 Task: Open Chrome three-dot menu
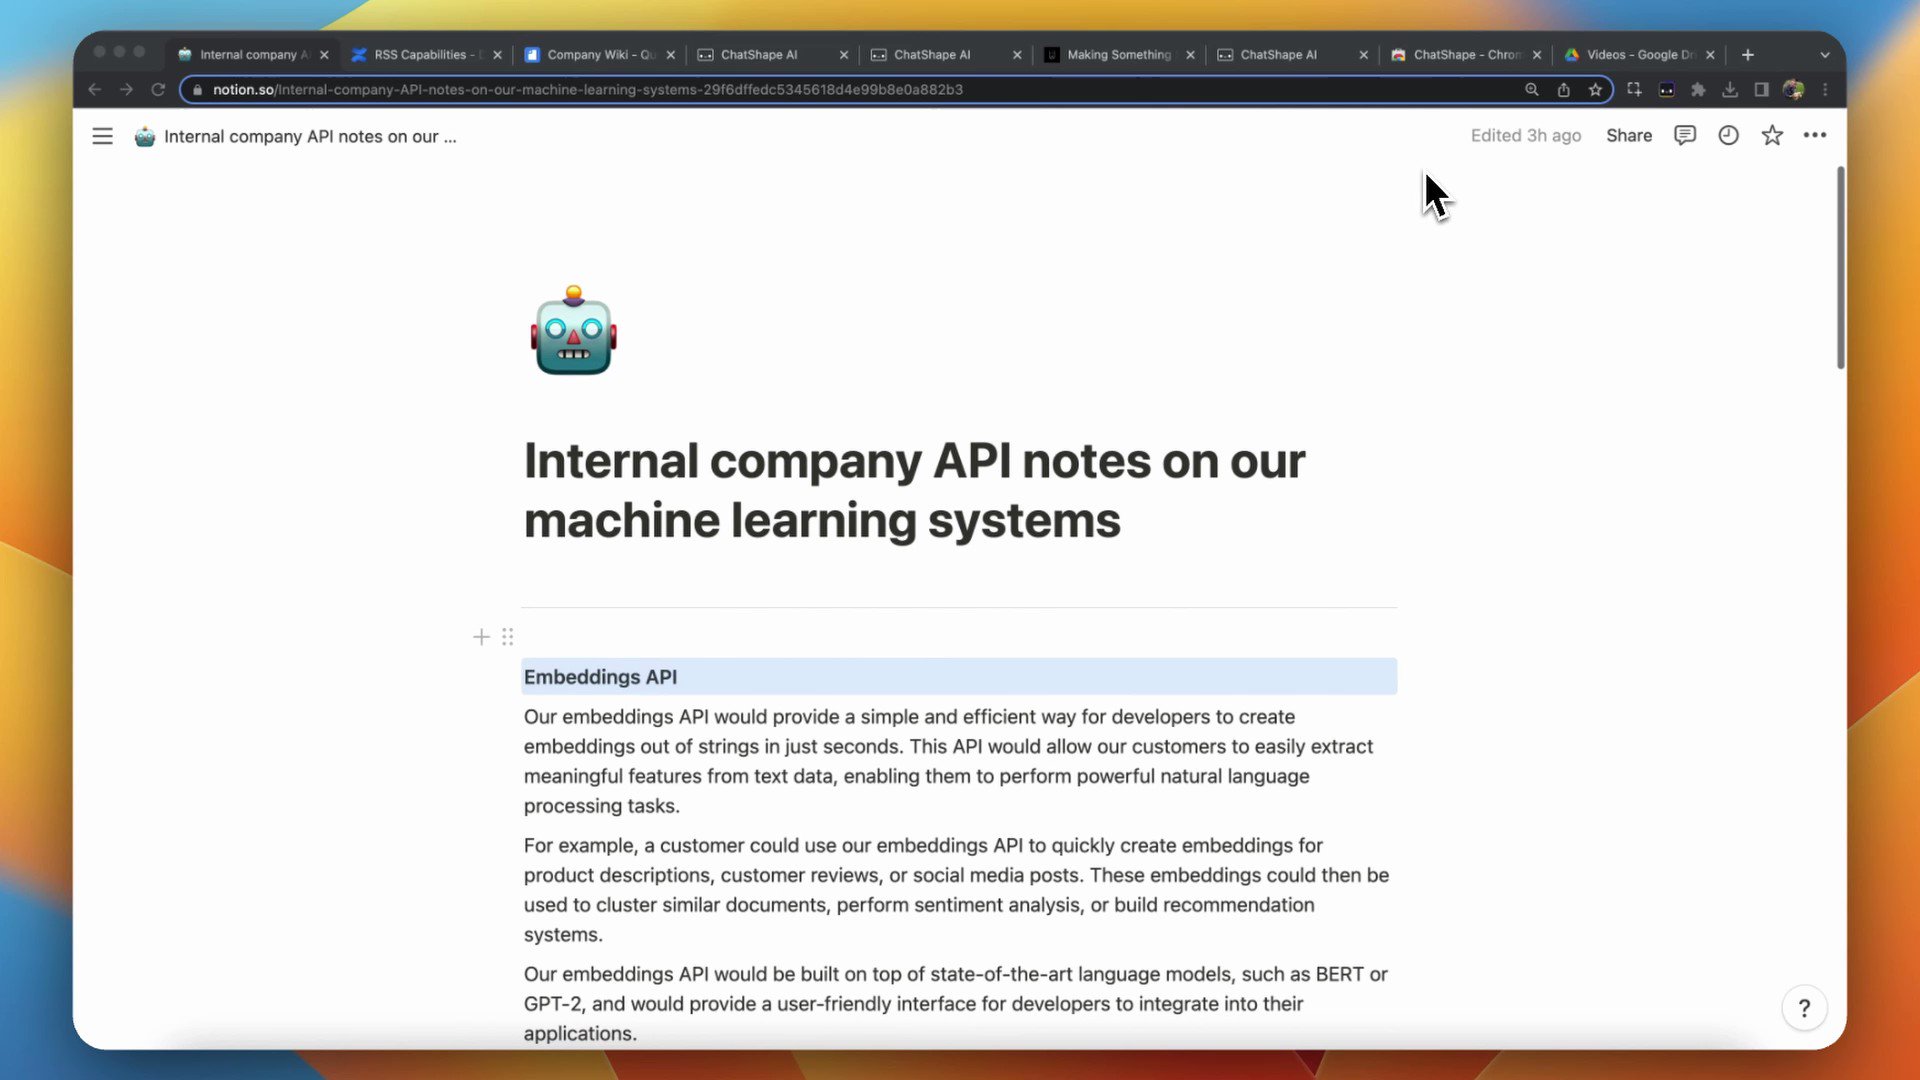point(1825,90)
